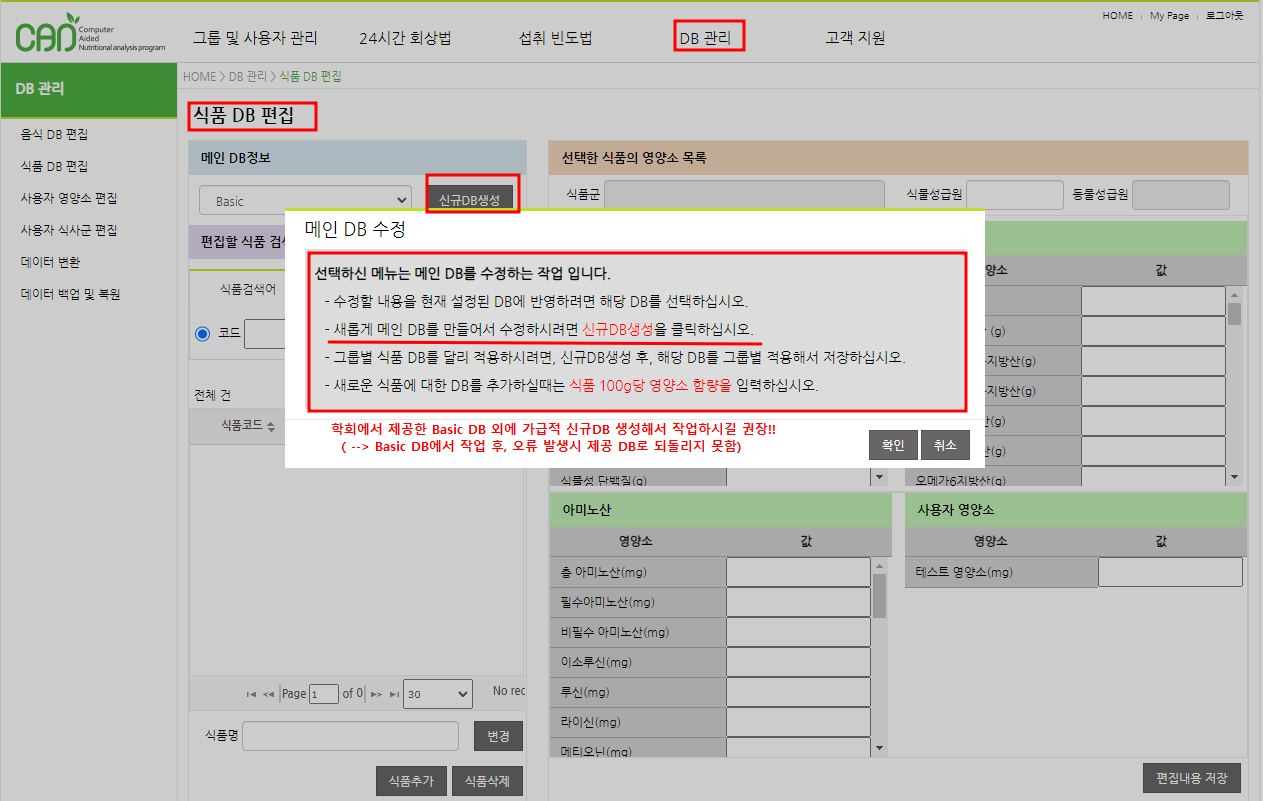Open rows-per-page dropdown showing 30
The height and width of the screenshot is (801, 1263).
point(438,693)
